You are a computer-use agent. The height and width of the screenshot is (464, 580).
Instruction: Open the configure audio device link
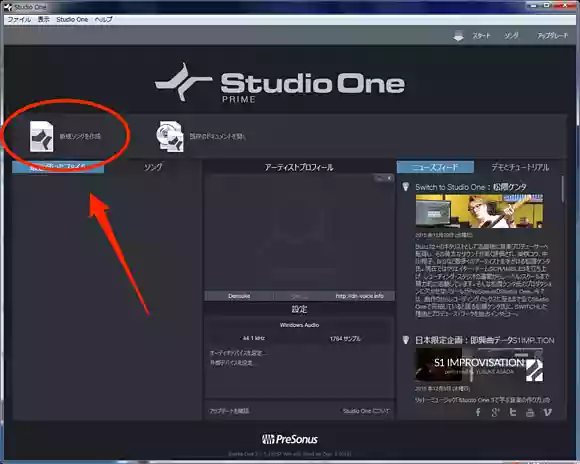point(238,353)
